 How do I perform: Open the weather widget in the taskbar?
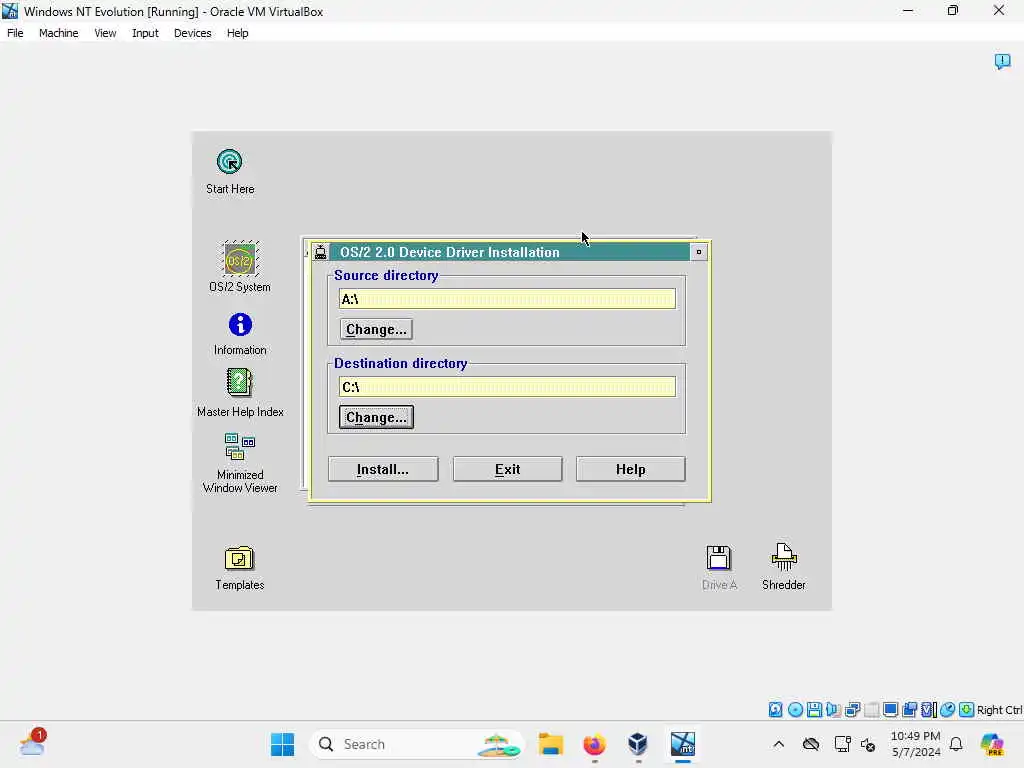pyautogui.click(x=33, y=743)
